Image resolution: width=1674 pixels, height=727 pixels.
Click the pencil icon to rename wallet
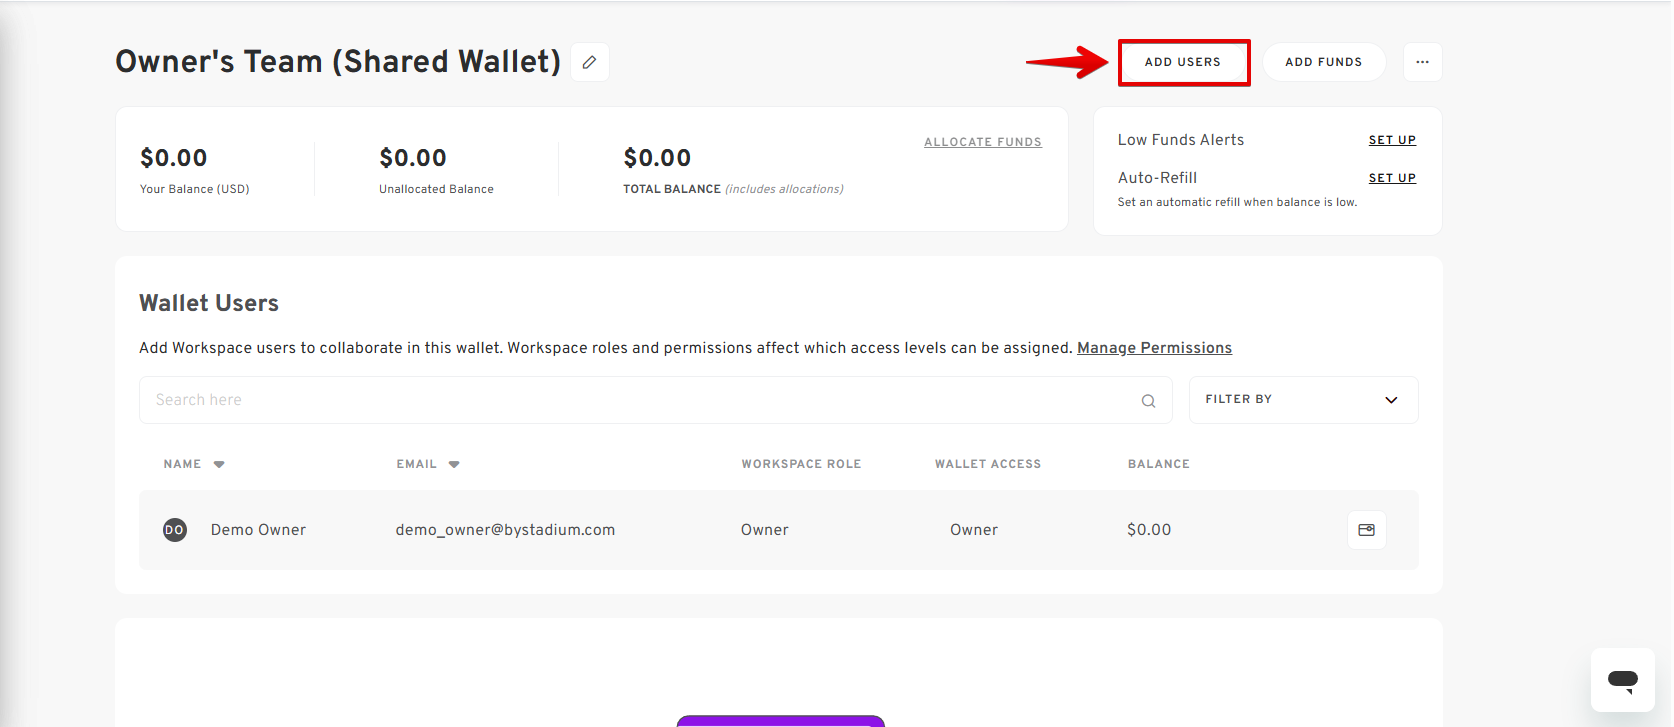click(589, 62)
